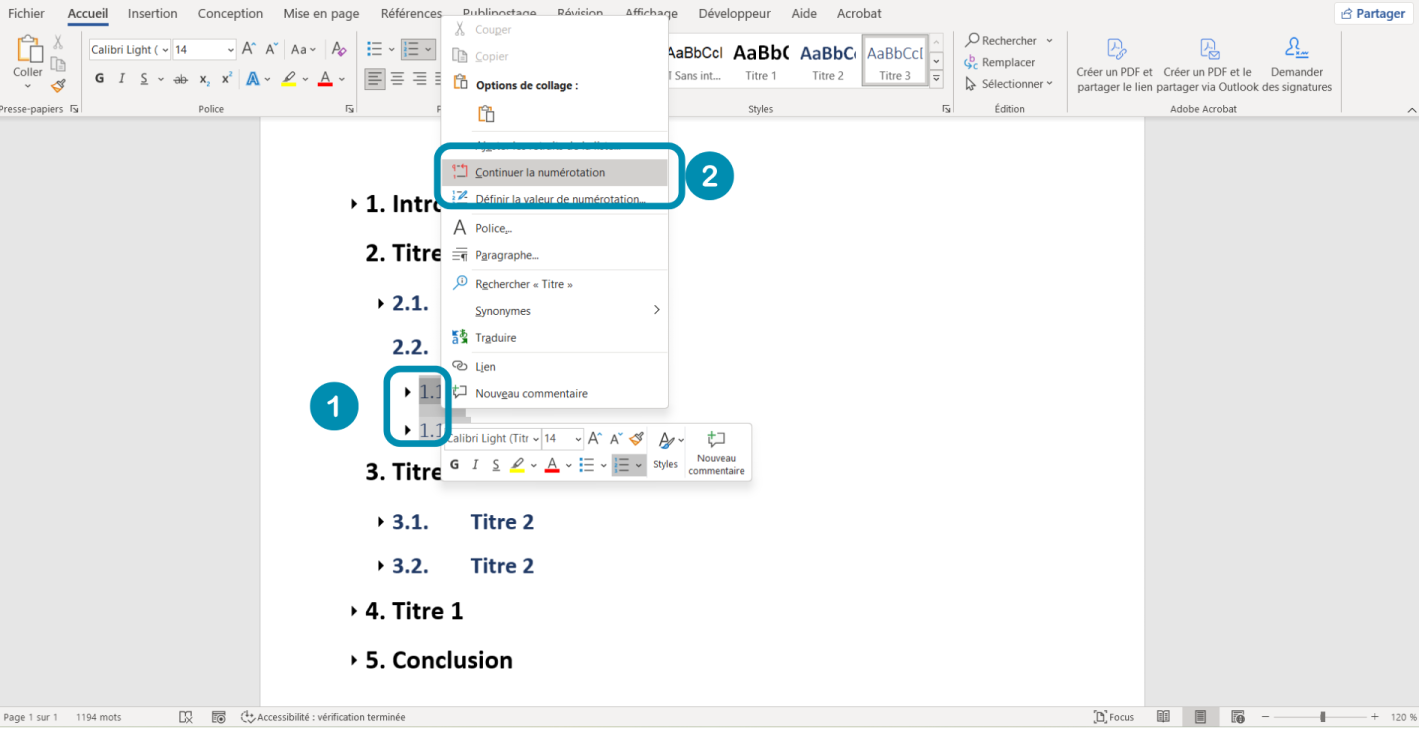The width and height of the screenshot is (1419, 731).
Task: Click the Format Painter brush in the ribbon
Action: point(58,86)
